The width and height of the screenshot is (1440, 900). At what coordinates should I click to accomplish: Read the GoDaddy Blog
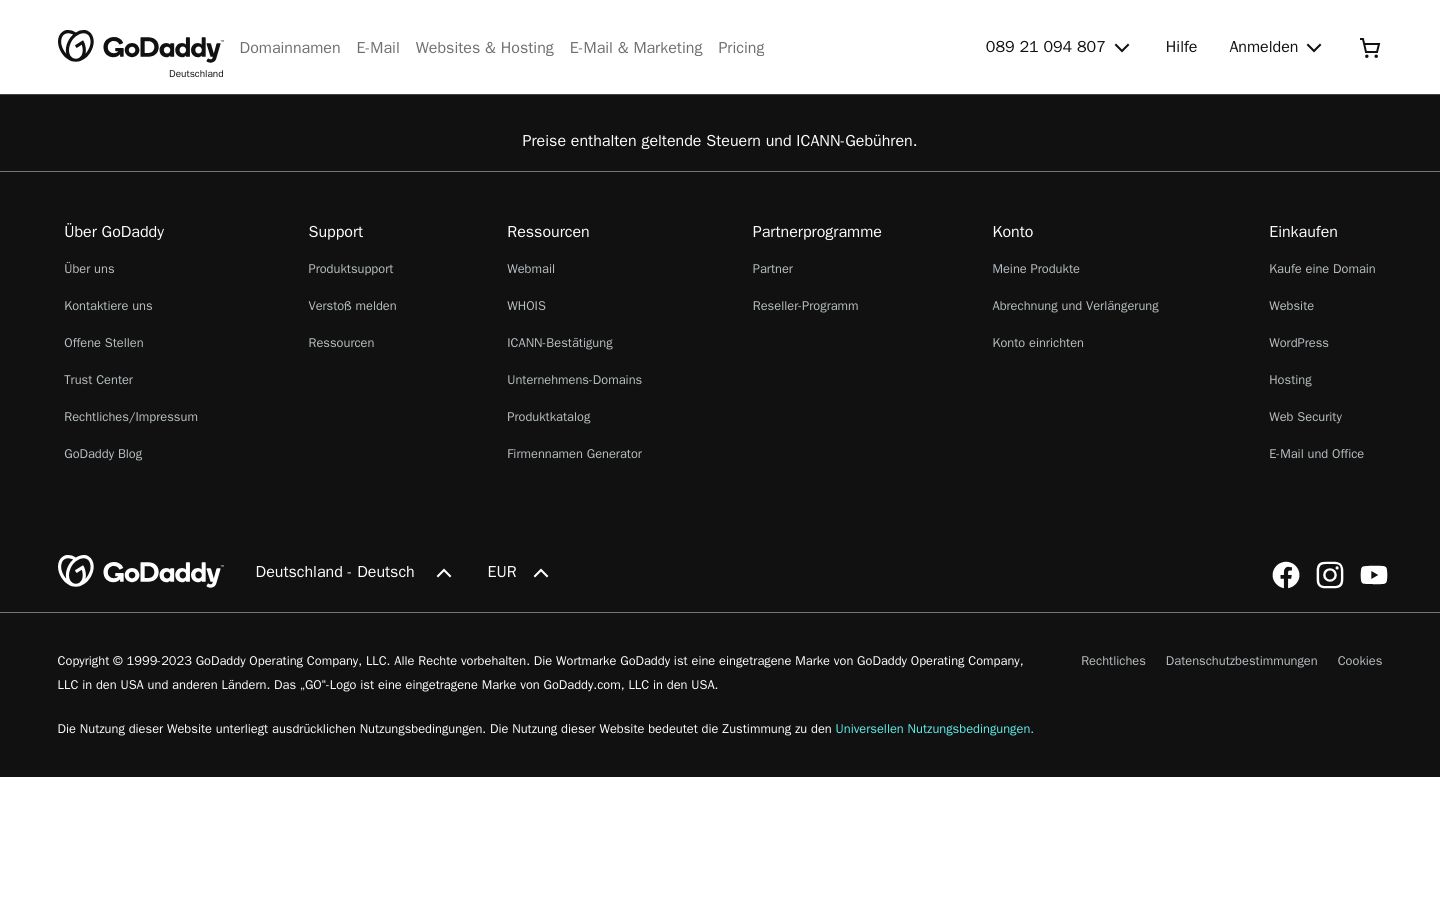tap(103, 454)
